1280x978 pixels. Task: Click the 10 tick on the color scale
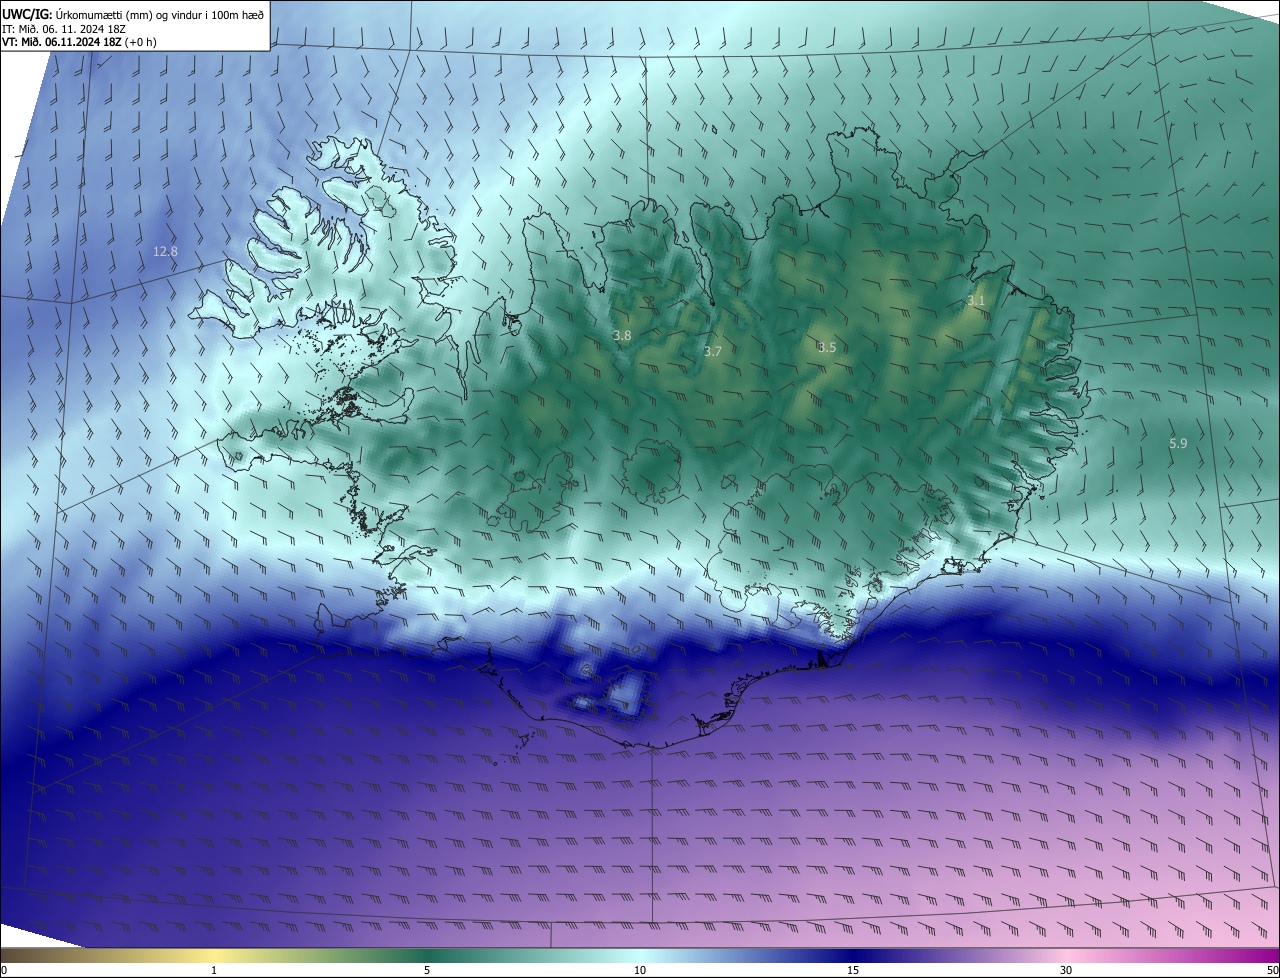click(640, 970)
